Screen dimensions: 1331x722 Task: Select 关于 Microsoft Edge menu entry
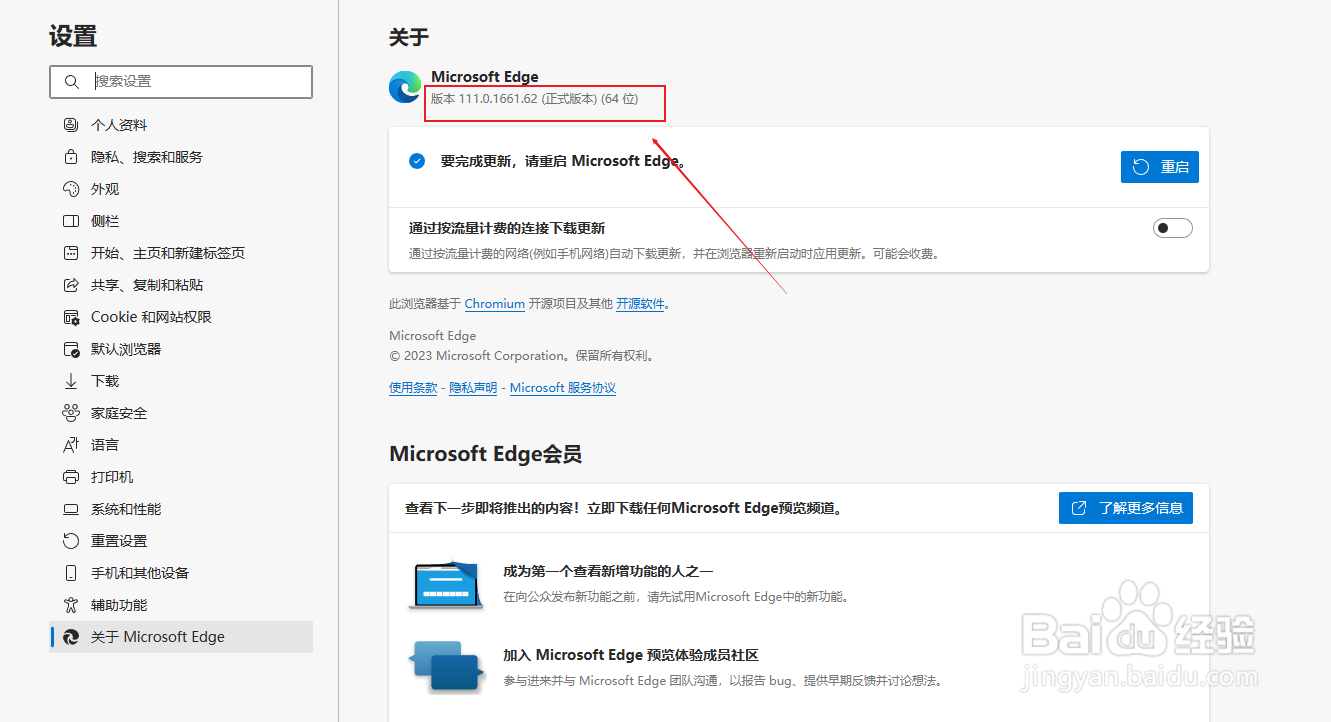point(181,637)
